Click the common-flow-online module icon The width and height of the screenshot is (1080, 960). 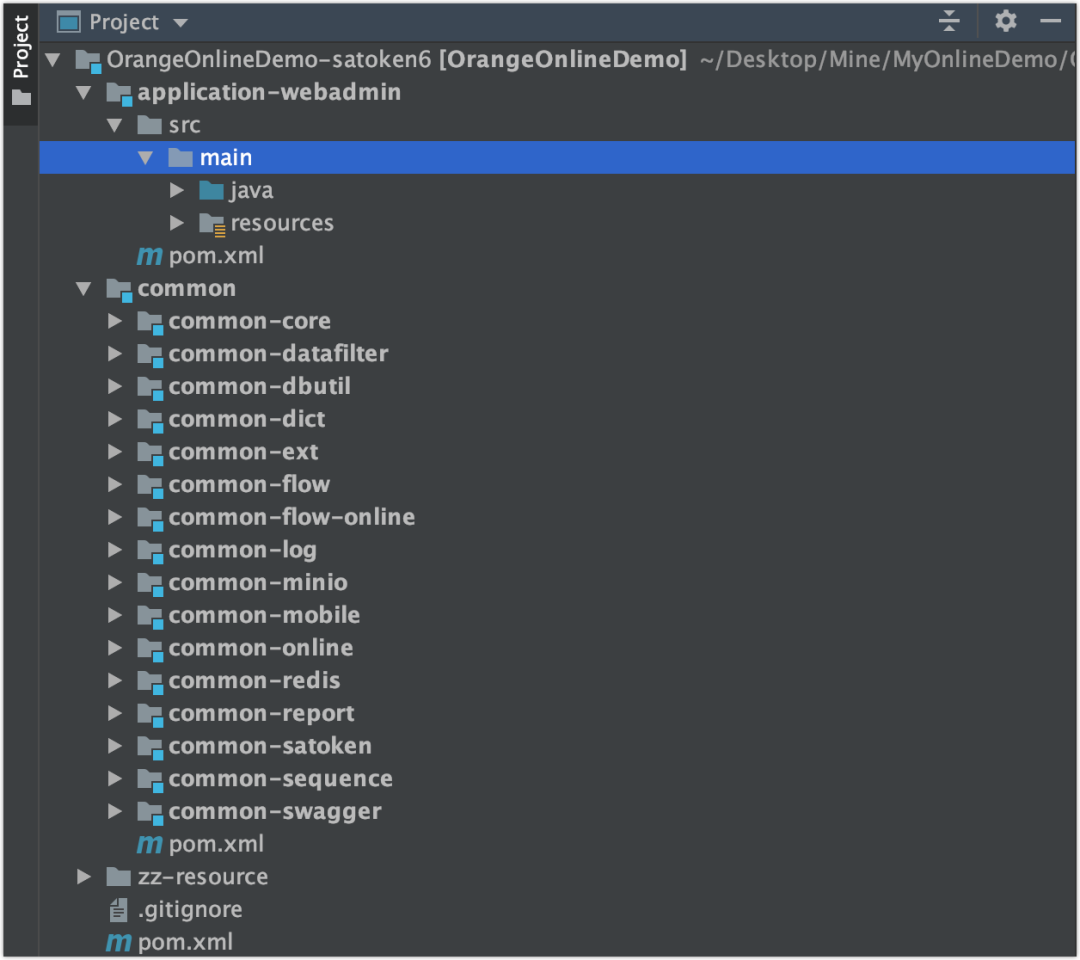click(149, 519)
